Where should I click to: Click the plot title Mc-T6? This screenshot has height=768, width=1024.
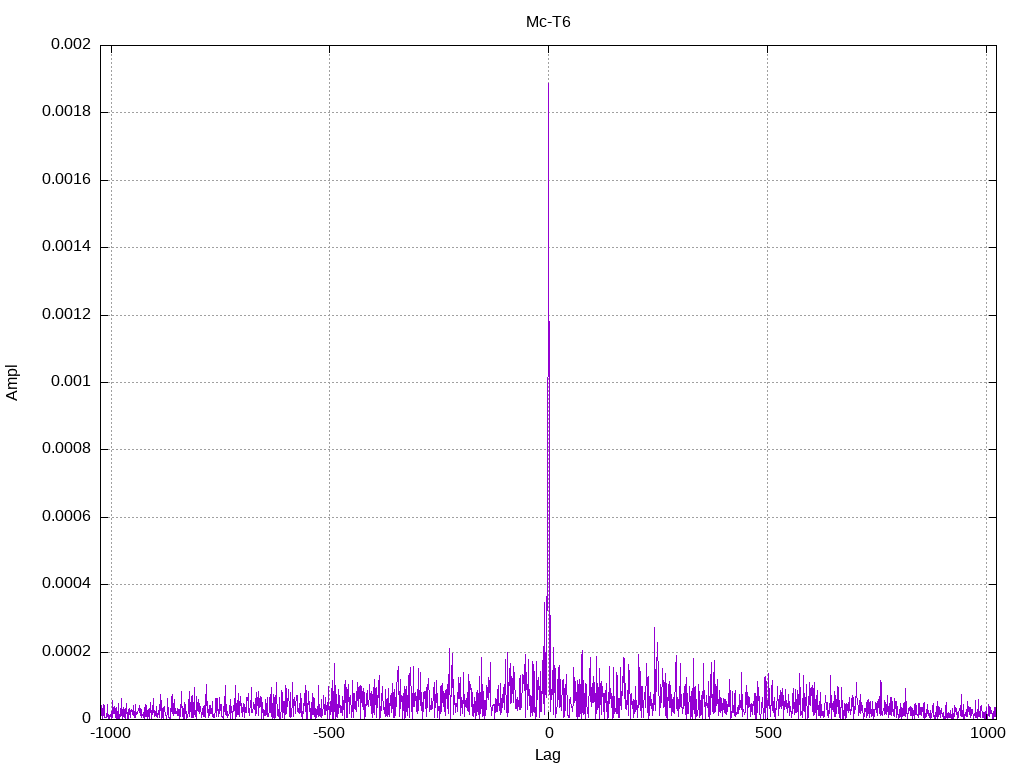pyautogui.click(x=548, y=21)
